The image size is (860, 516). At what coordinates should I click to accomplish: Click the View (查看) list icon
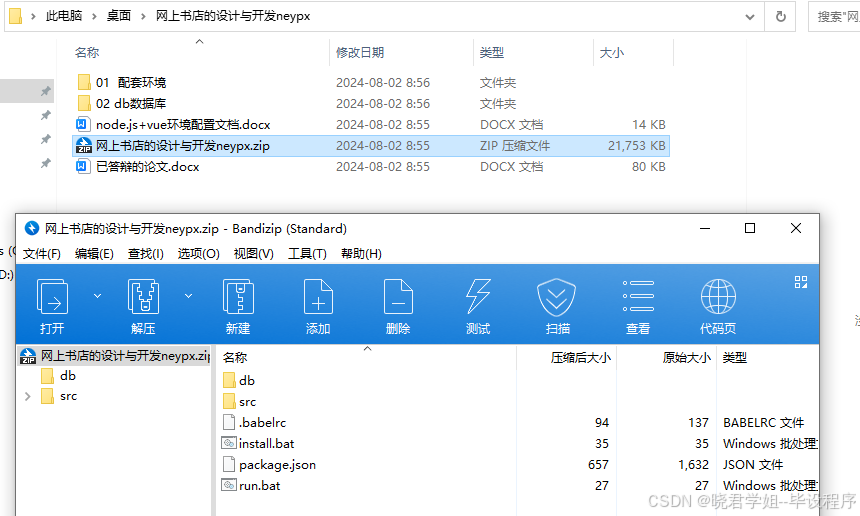(638, 297)
